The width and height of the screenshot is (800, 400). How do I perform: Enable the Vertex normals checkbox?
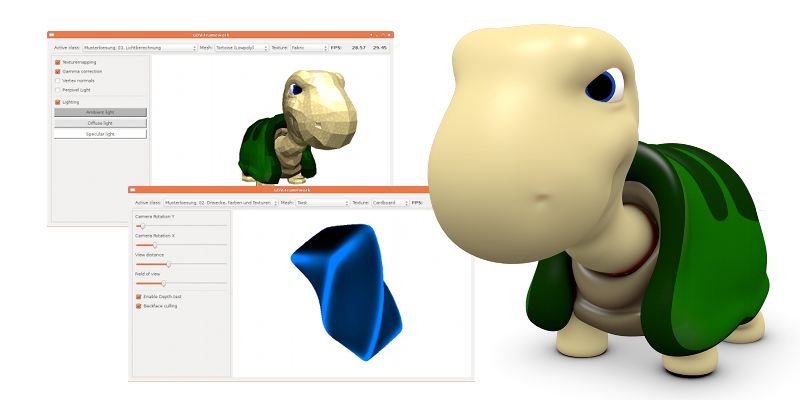click(58, 81)
